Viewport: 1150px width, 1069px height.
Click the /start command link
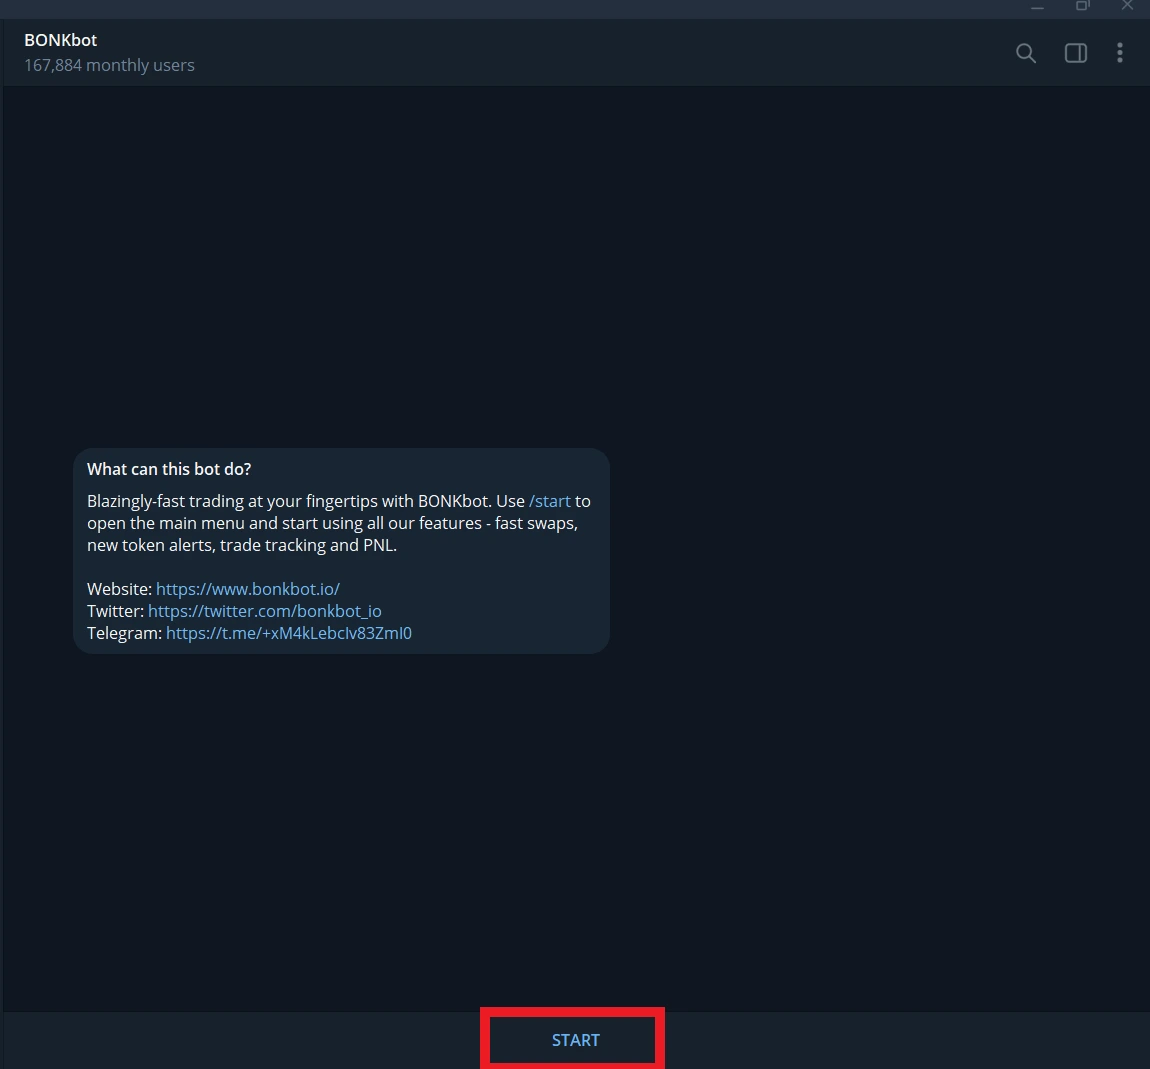pyautogui.click(x=549, y=501)
